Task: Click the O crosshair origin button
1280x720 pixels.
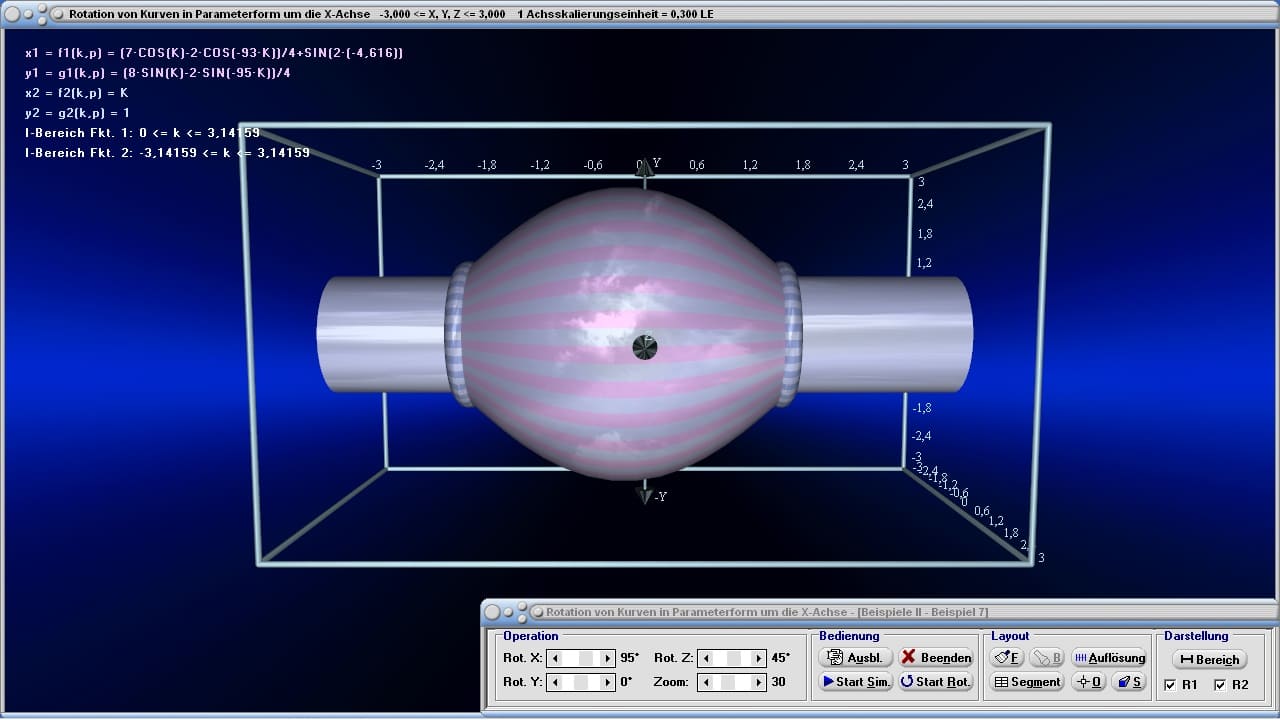Action: 1088,681
